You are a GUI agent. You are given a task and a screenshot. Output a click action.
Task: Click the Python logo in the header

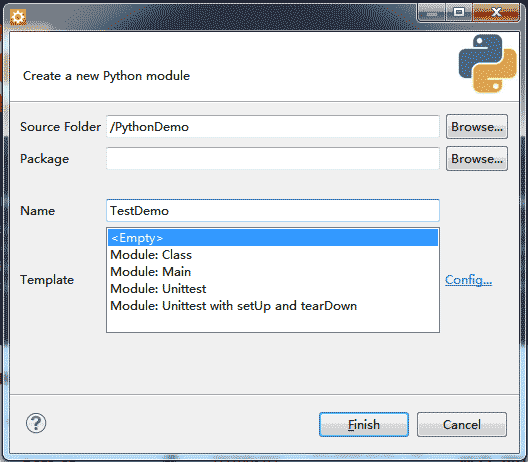[x=487, y=63]
